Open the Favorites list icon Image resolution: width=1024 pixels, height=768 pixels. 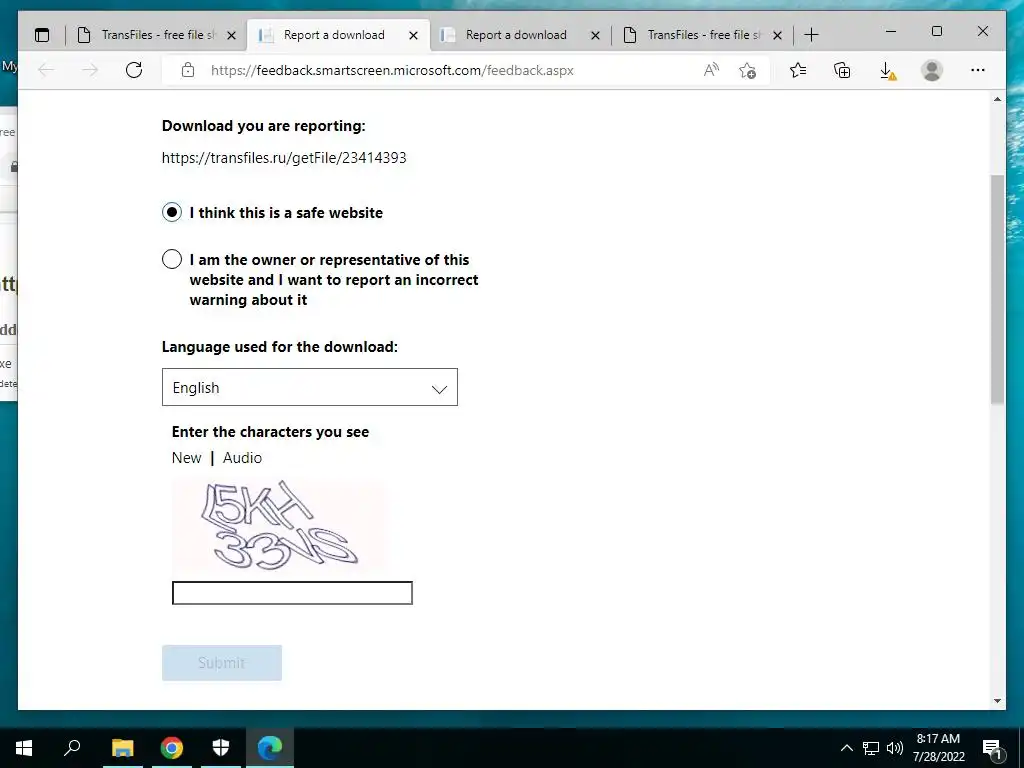[x=797, y=70]
